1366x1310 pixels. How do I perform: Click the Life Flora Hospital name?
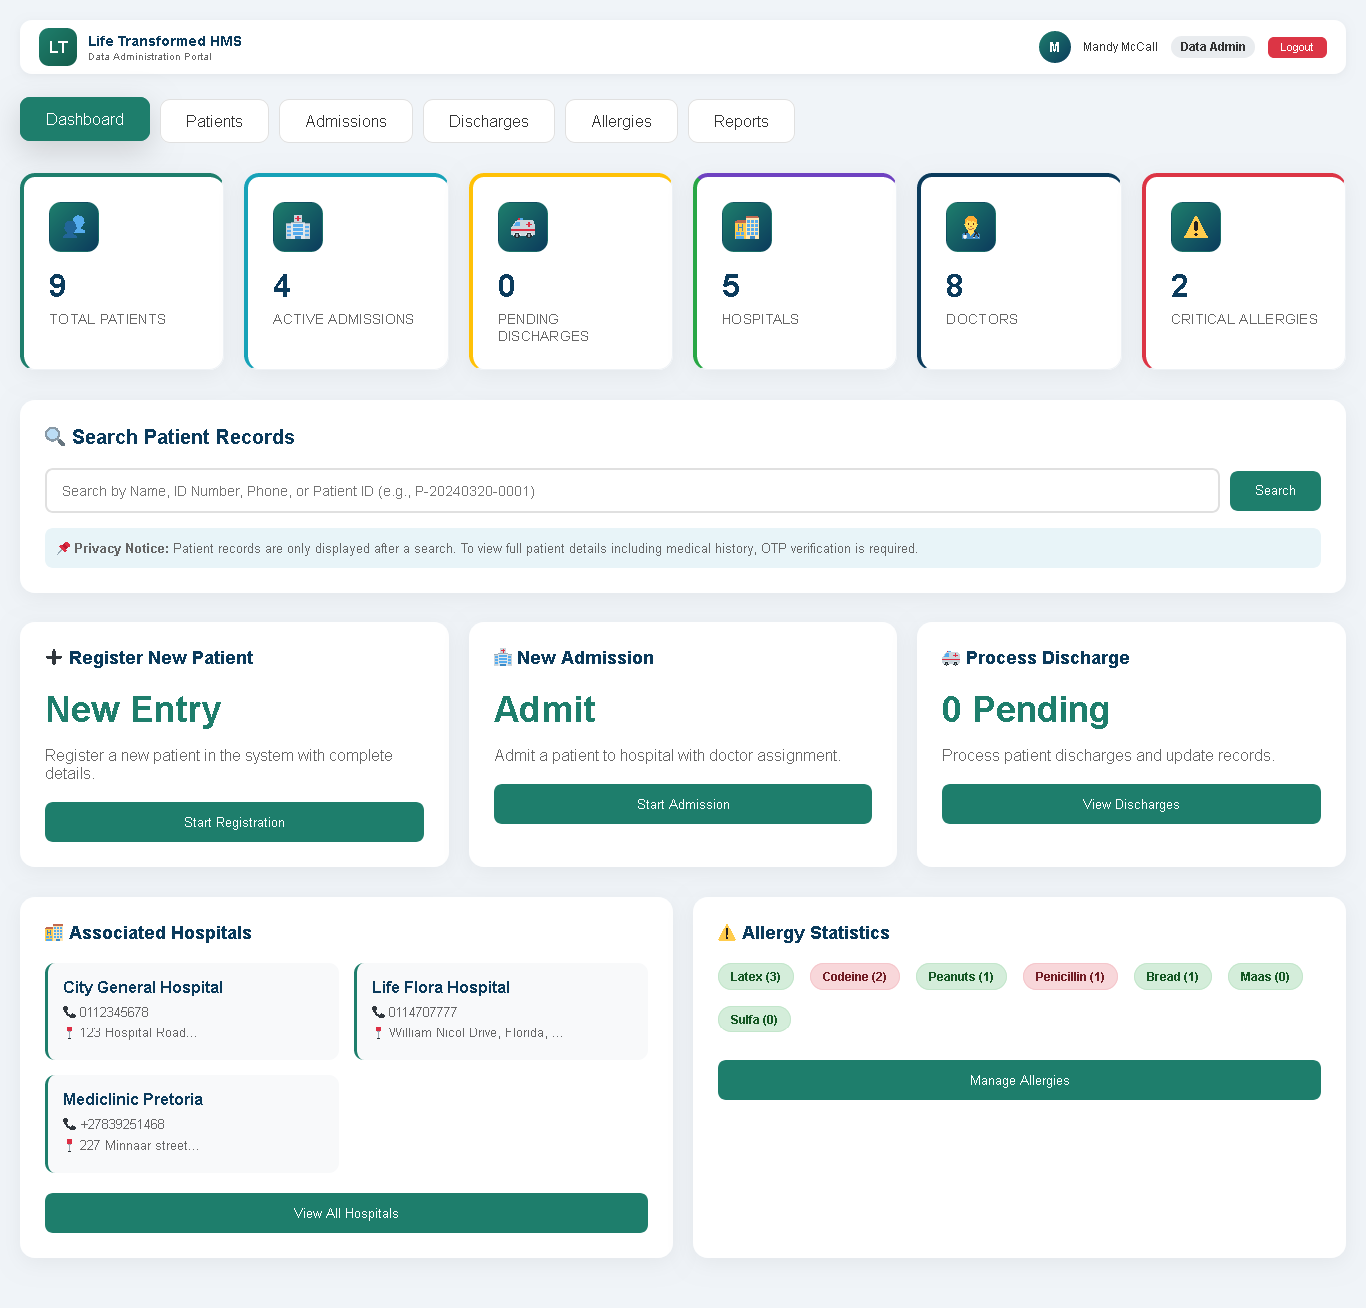point(441,987)
